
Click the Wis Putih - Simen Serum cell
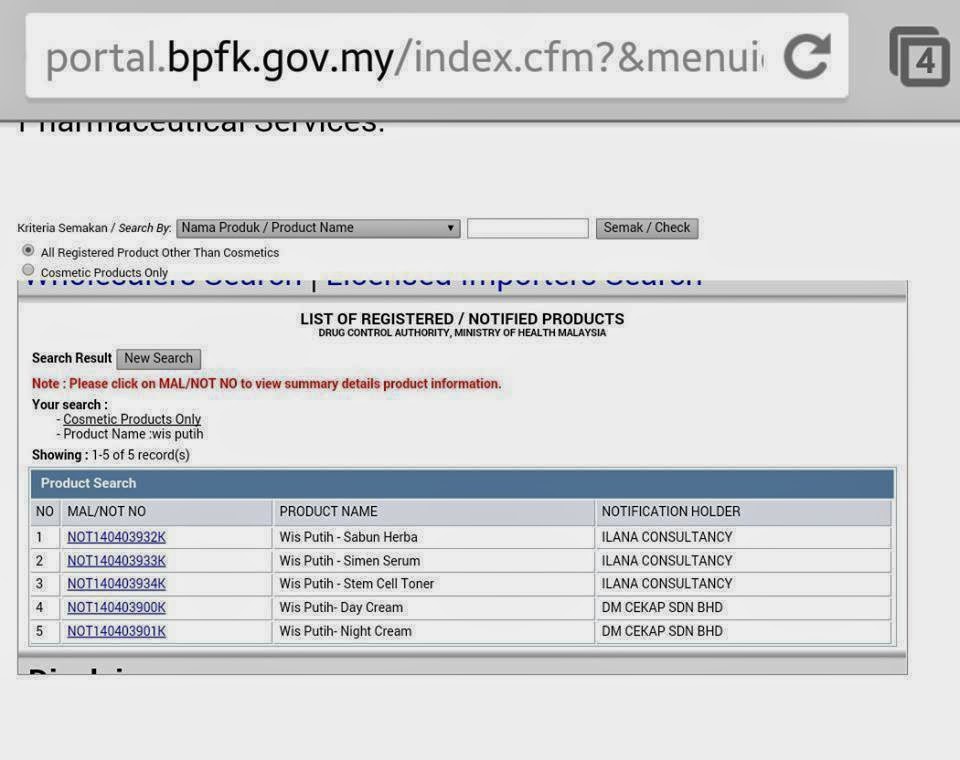(x=433, y=561)
